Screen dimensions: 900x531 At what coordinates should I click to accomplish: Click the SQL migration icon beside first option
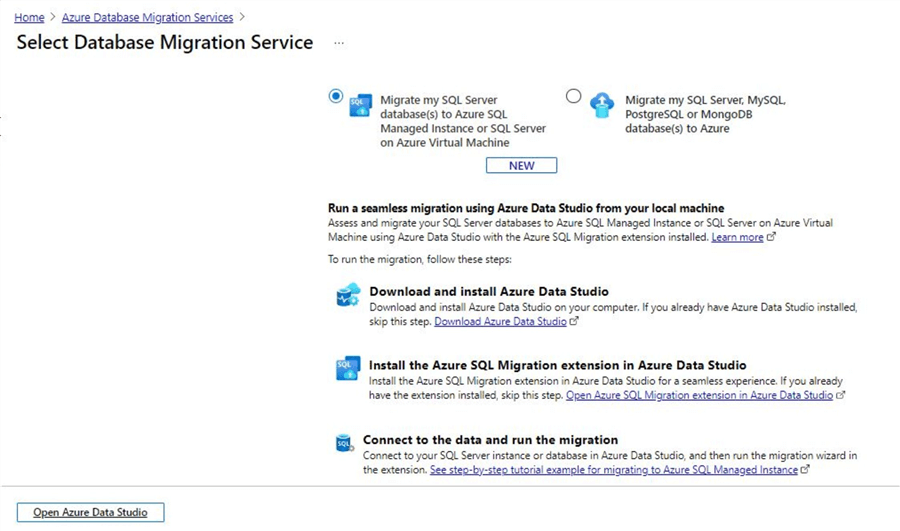(360, 105)
